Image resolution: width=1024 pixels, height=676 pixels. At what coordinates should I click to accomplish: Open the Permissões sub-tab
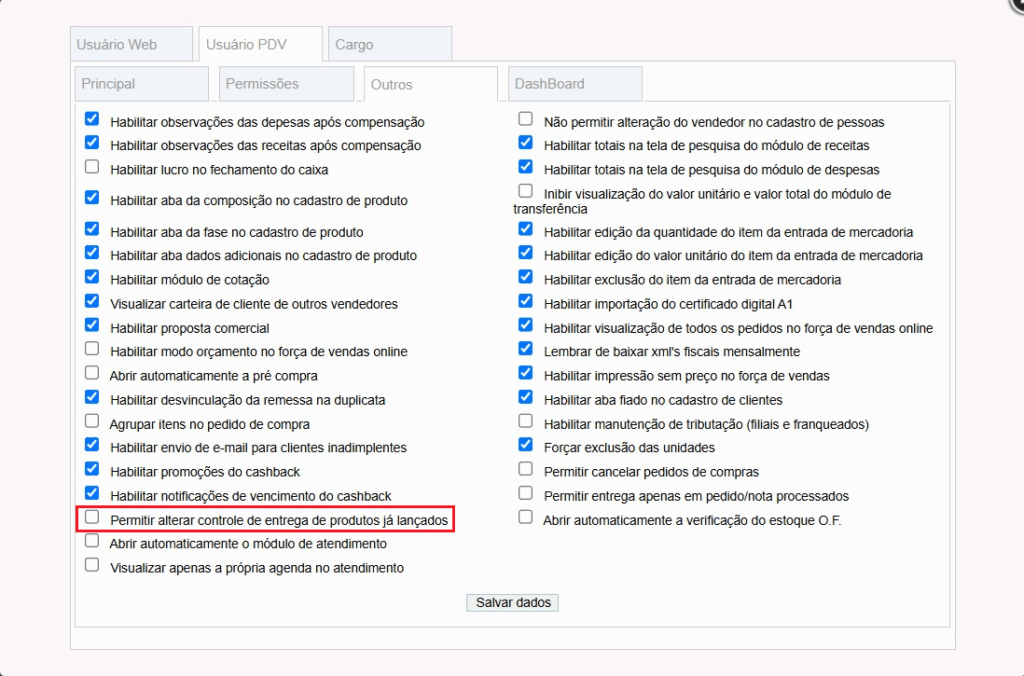click(287, 84)
